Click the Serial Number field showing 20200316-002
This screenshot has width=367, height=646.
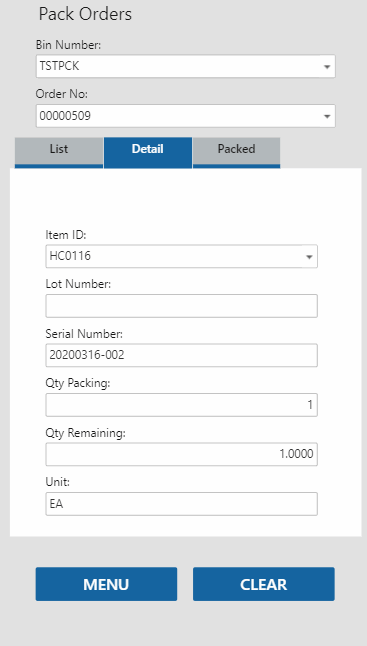[x=181, y=355]
